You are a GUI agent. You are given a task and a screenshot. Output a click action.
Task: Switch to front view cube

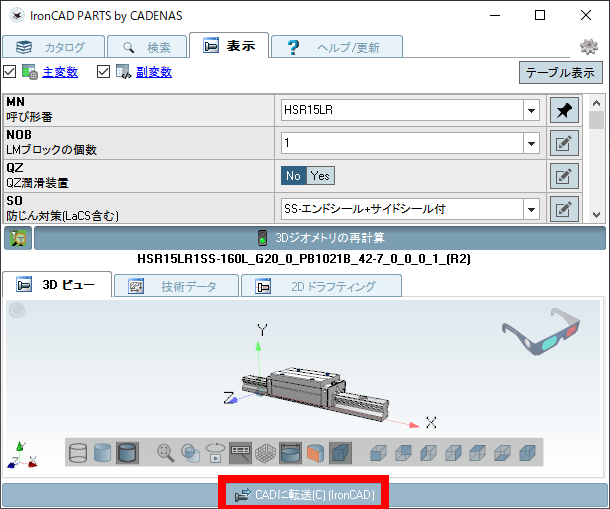coord(378,453)
